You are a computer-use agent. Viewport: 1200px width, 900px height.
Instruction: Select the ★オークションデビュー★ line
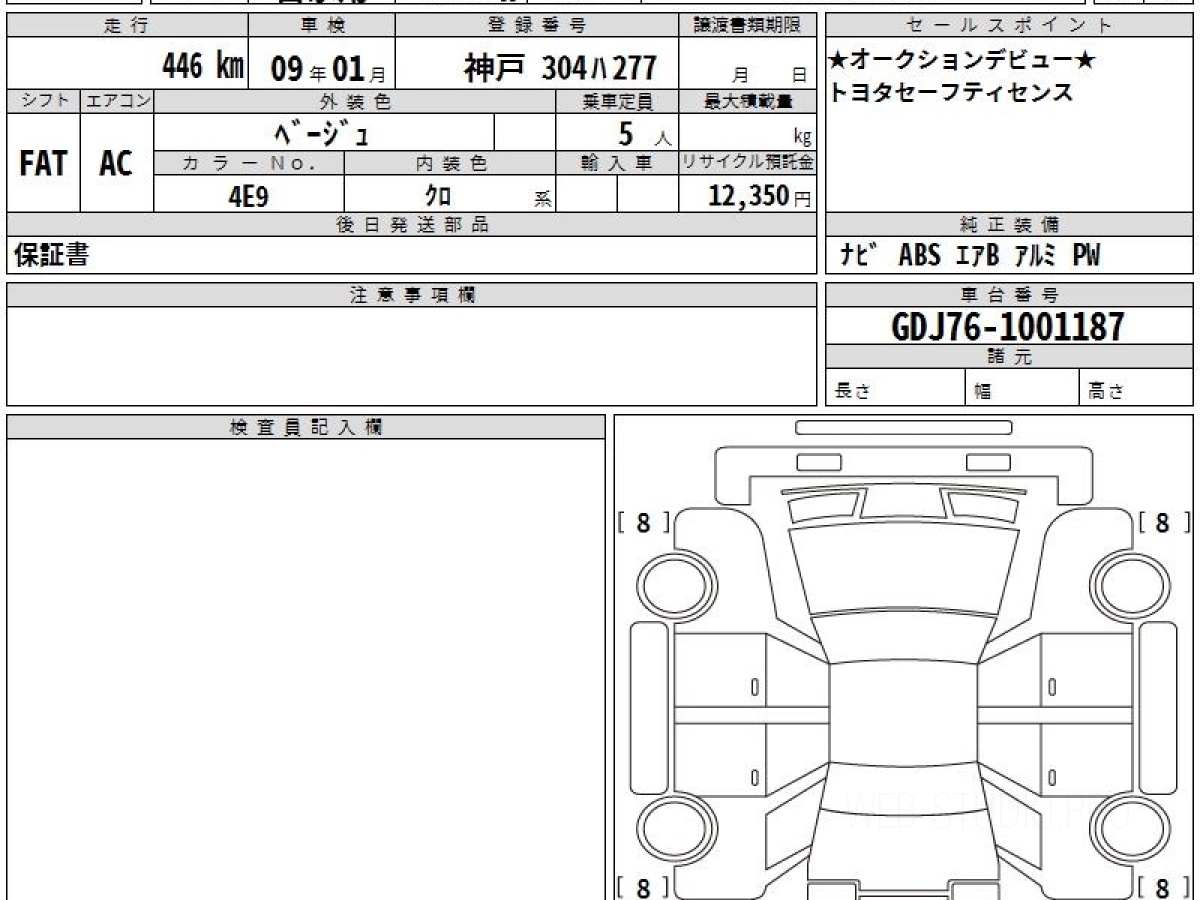click(962, 62)
